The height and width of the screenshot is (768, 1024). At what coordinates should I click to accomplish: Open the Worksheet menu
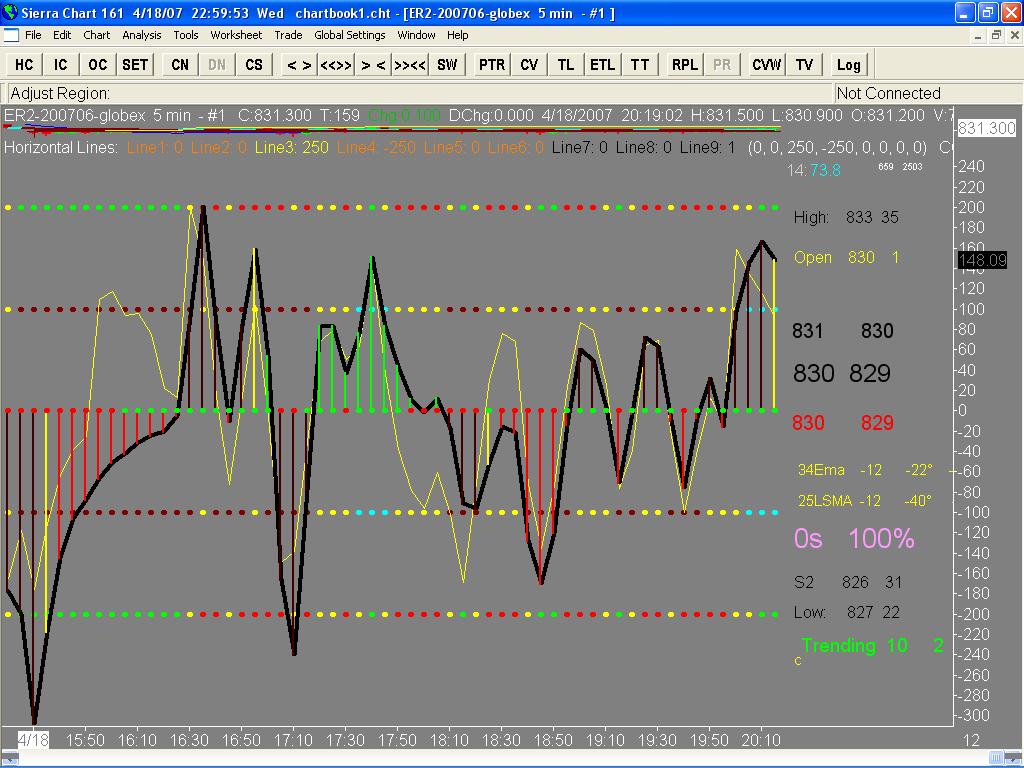(x=236, y=35)
